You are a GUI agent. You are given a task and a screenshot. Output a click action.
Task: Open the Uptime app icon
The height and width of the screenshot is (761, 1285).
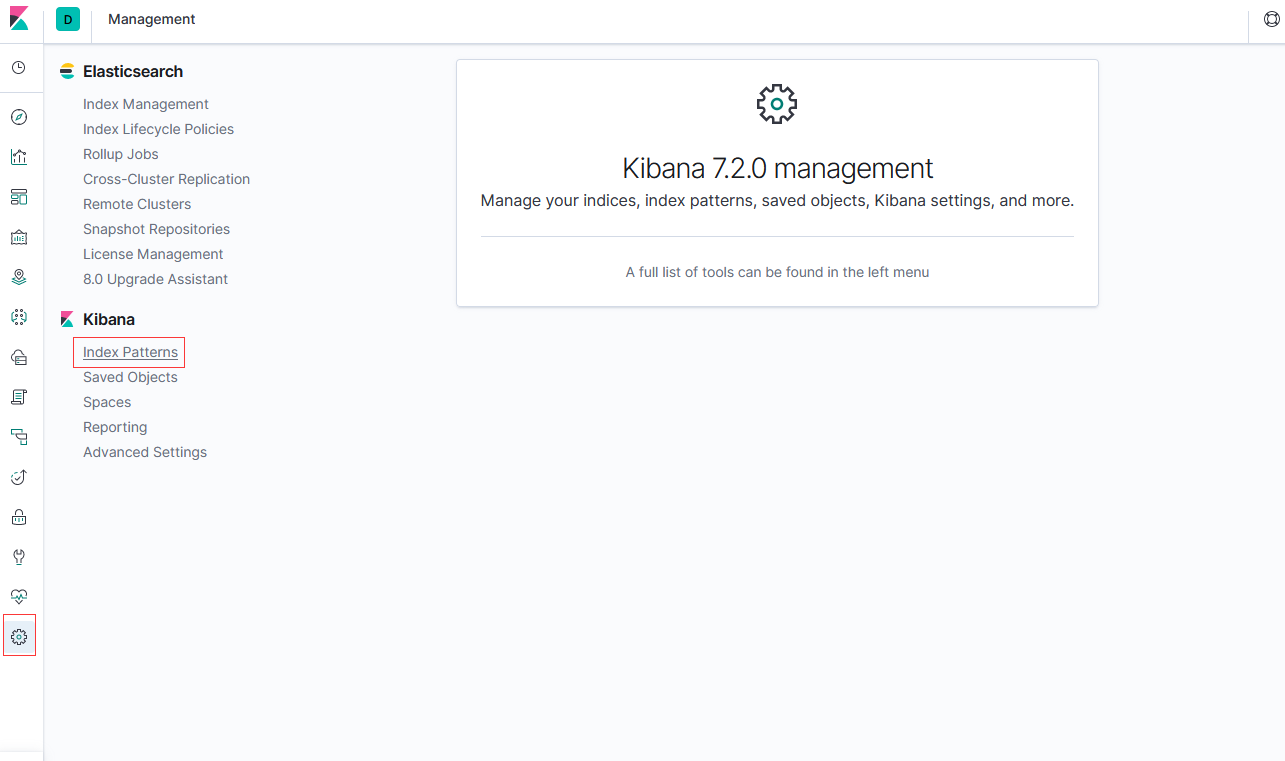(x=19, y=477)
